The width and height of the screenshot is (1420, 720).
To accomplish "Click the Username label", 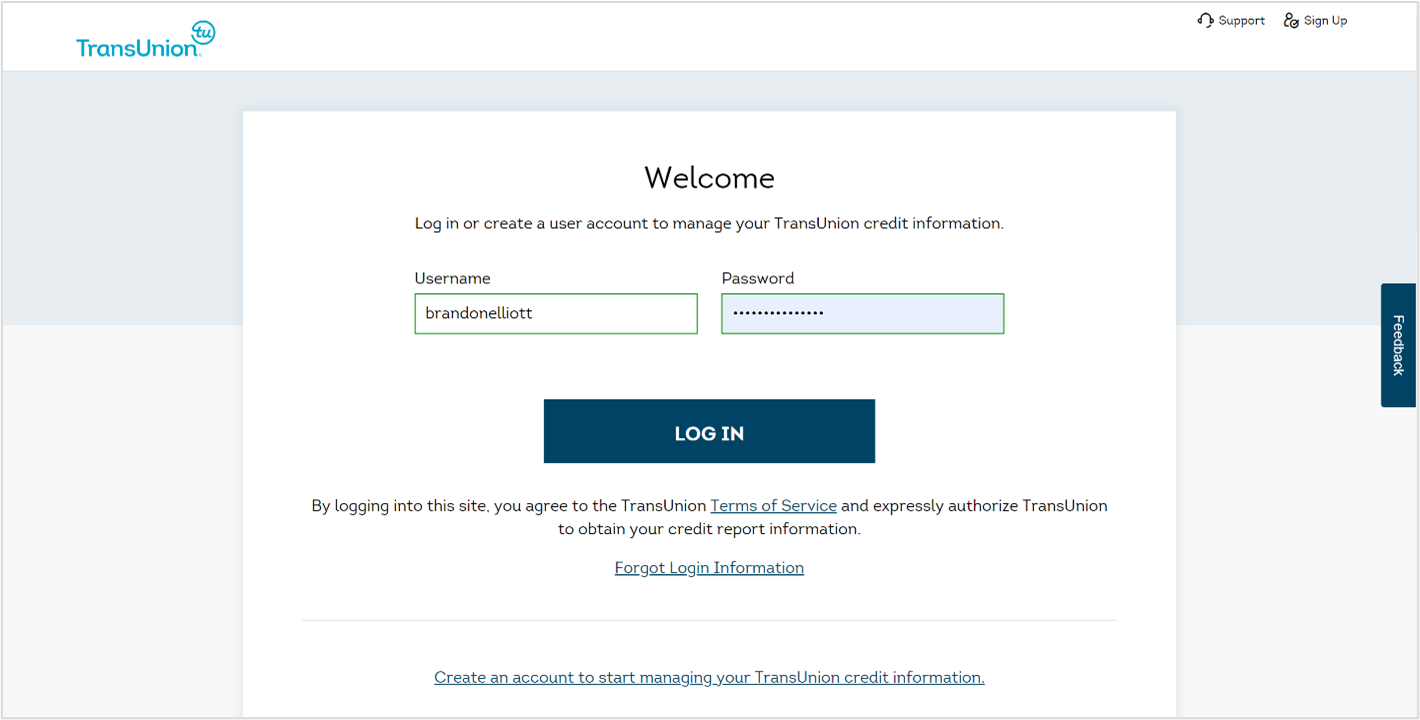I will coord(452,278).
